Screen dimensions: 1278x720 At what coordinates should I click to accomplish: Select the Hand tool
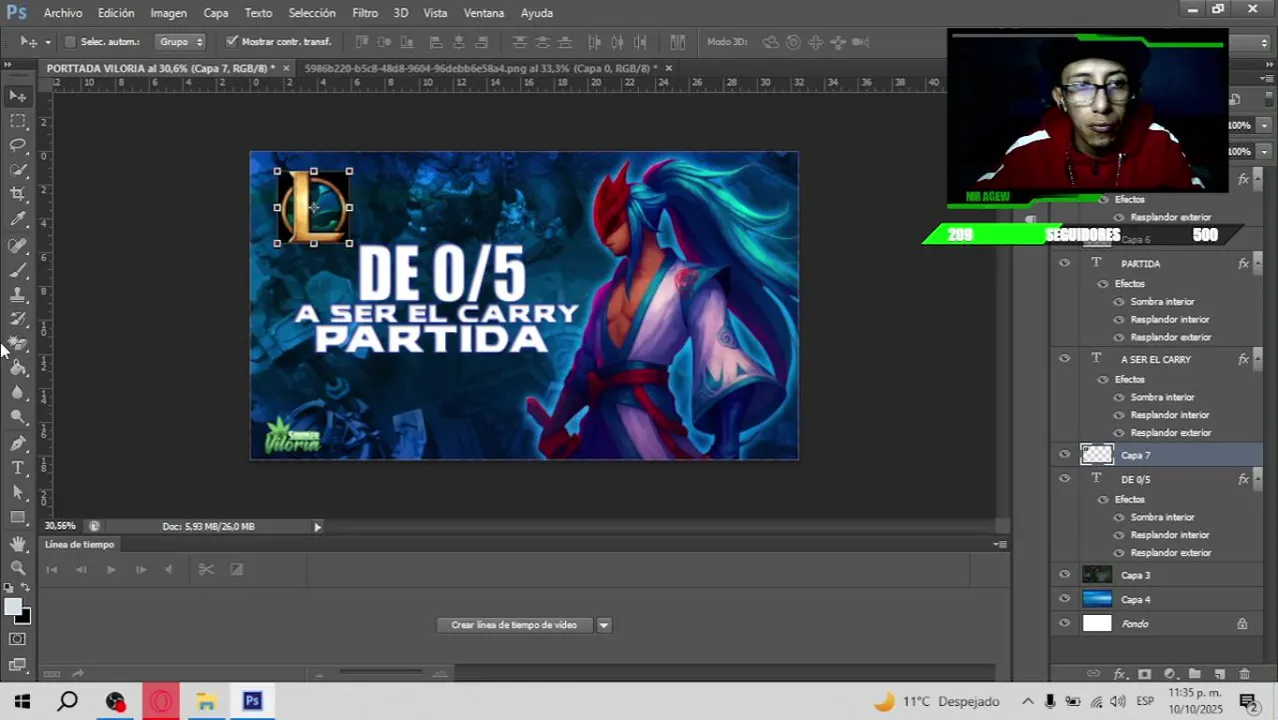point(18,543)
